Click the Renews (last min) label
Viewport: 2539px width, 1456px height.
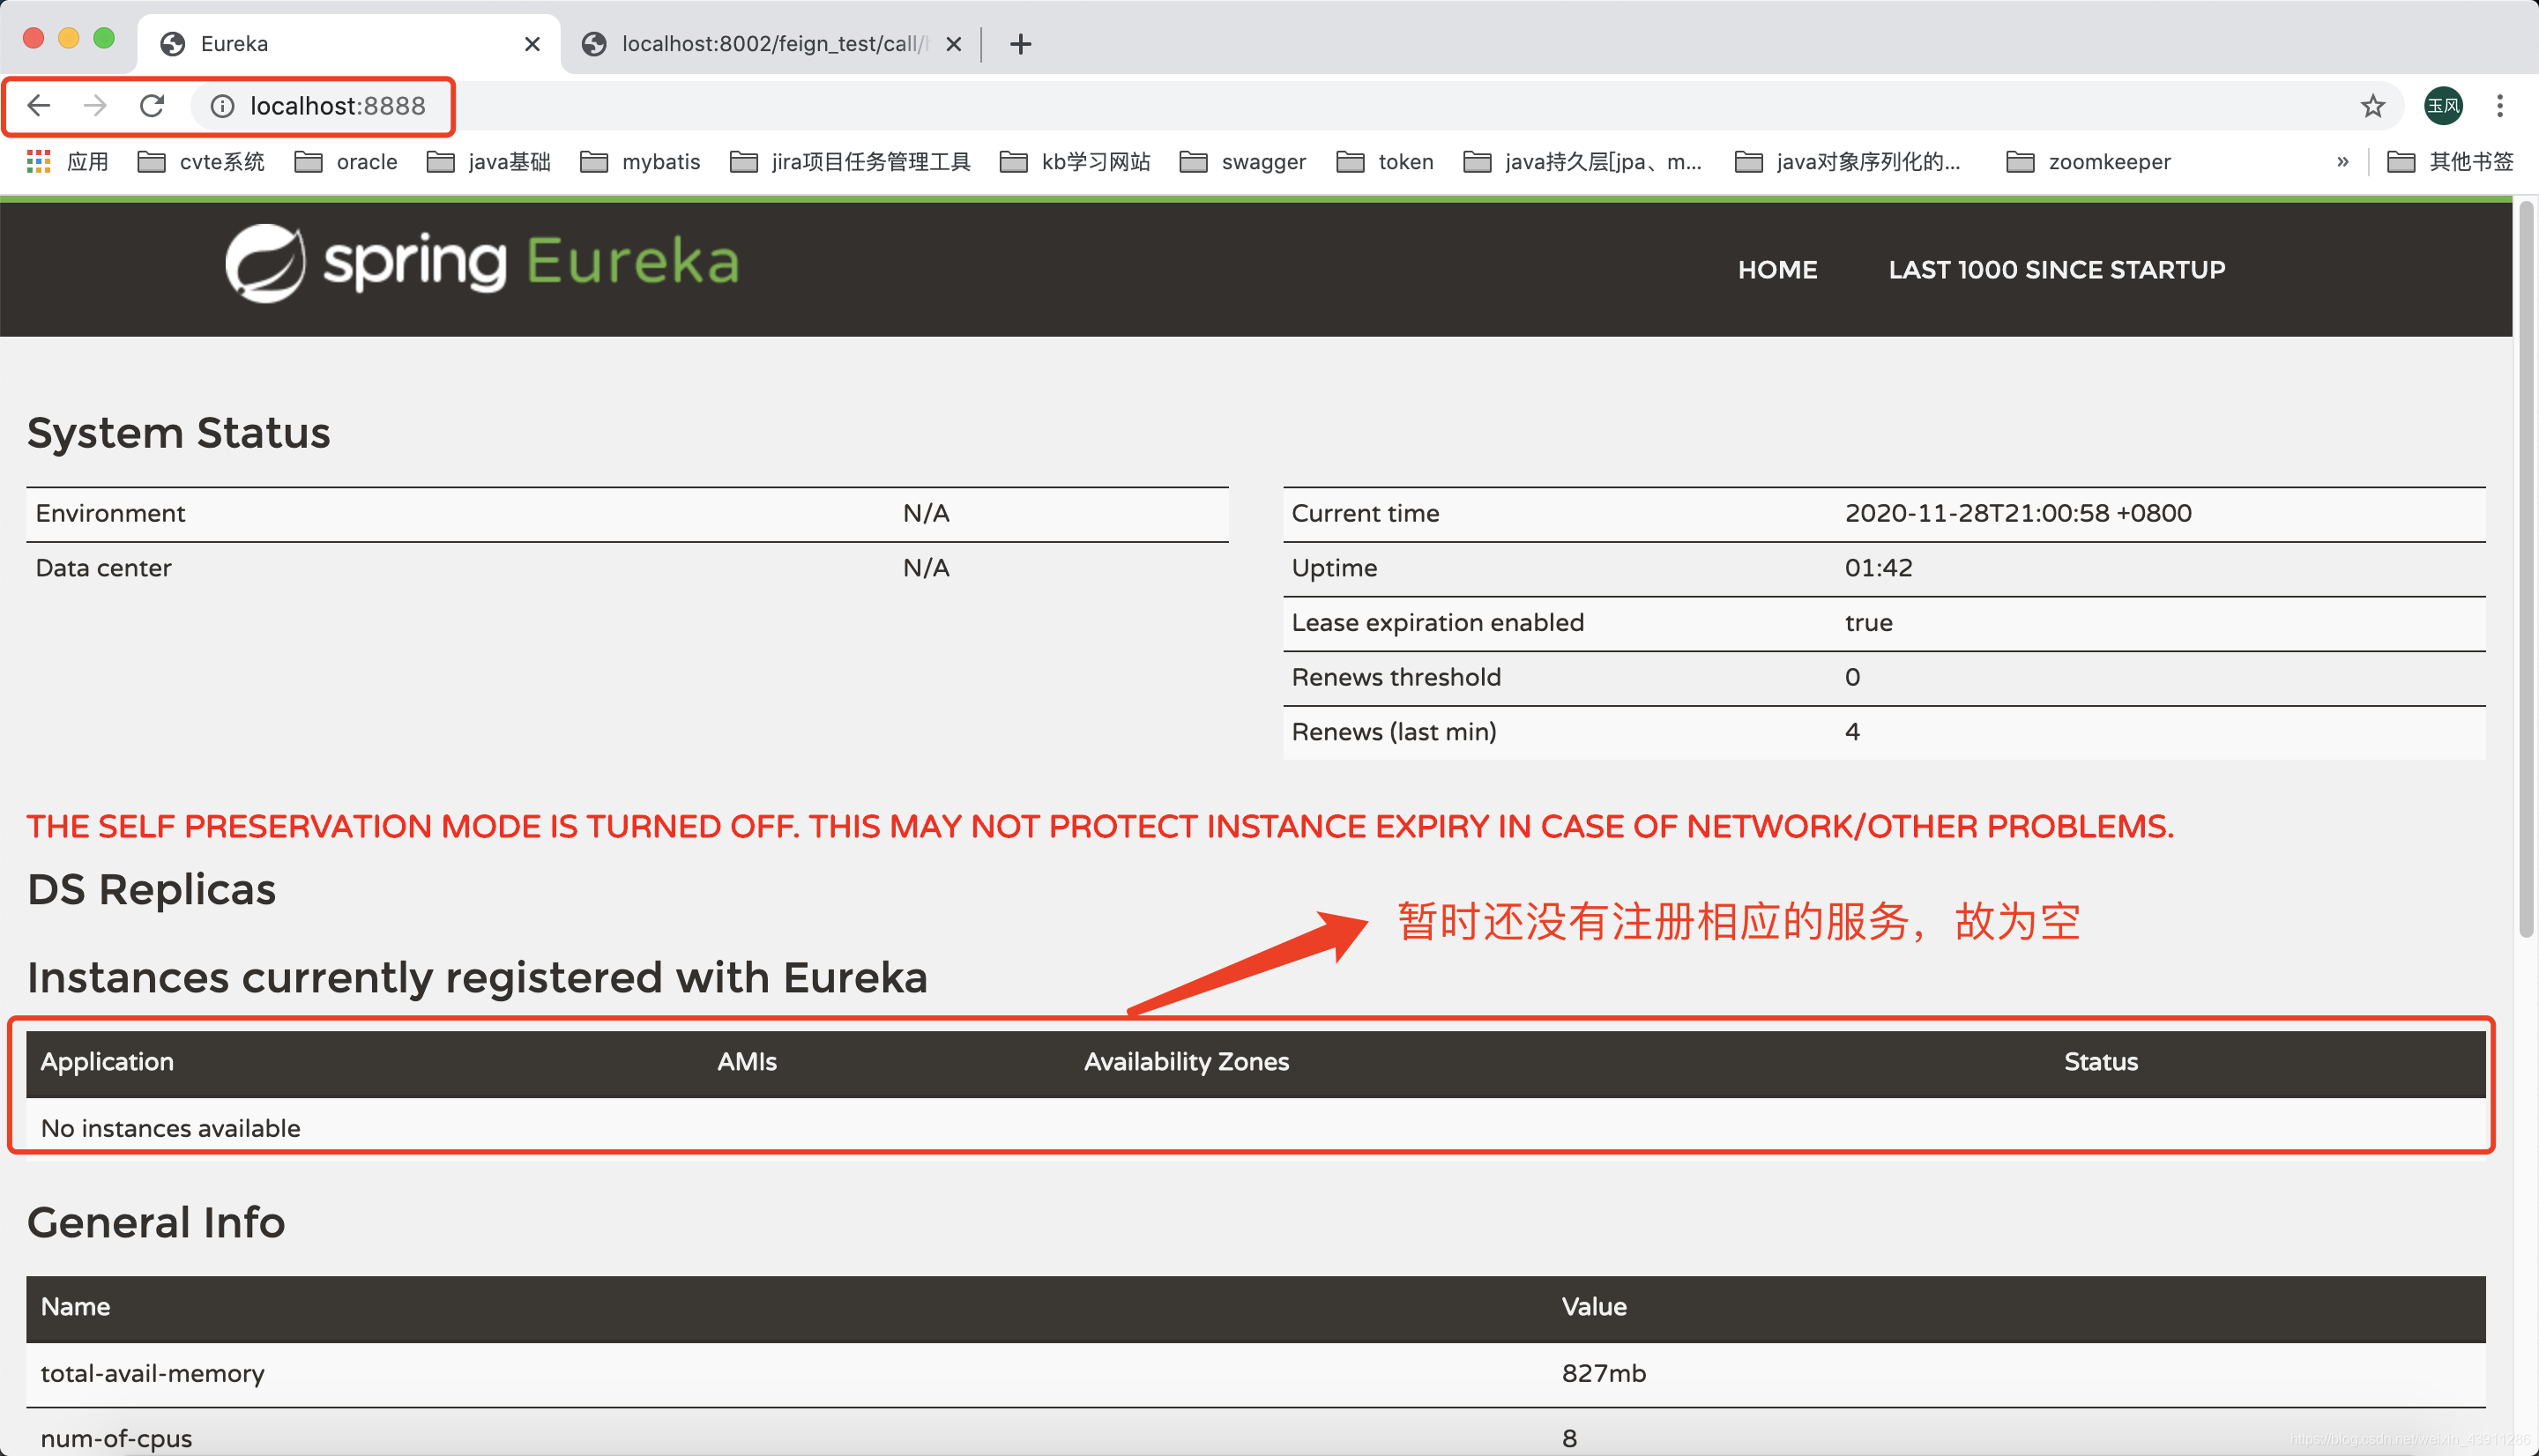1394,732
